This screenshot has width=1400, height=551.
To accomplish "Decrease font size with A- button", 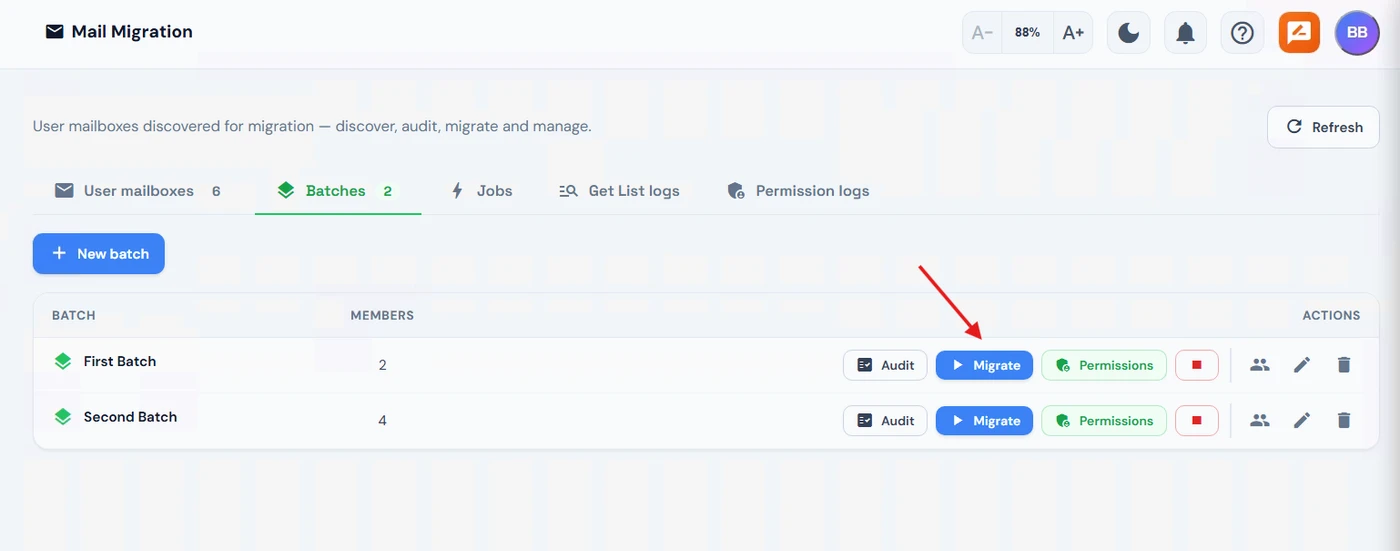I will pos(982,32).
